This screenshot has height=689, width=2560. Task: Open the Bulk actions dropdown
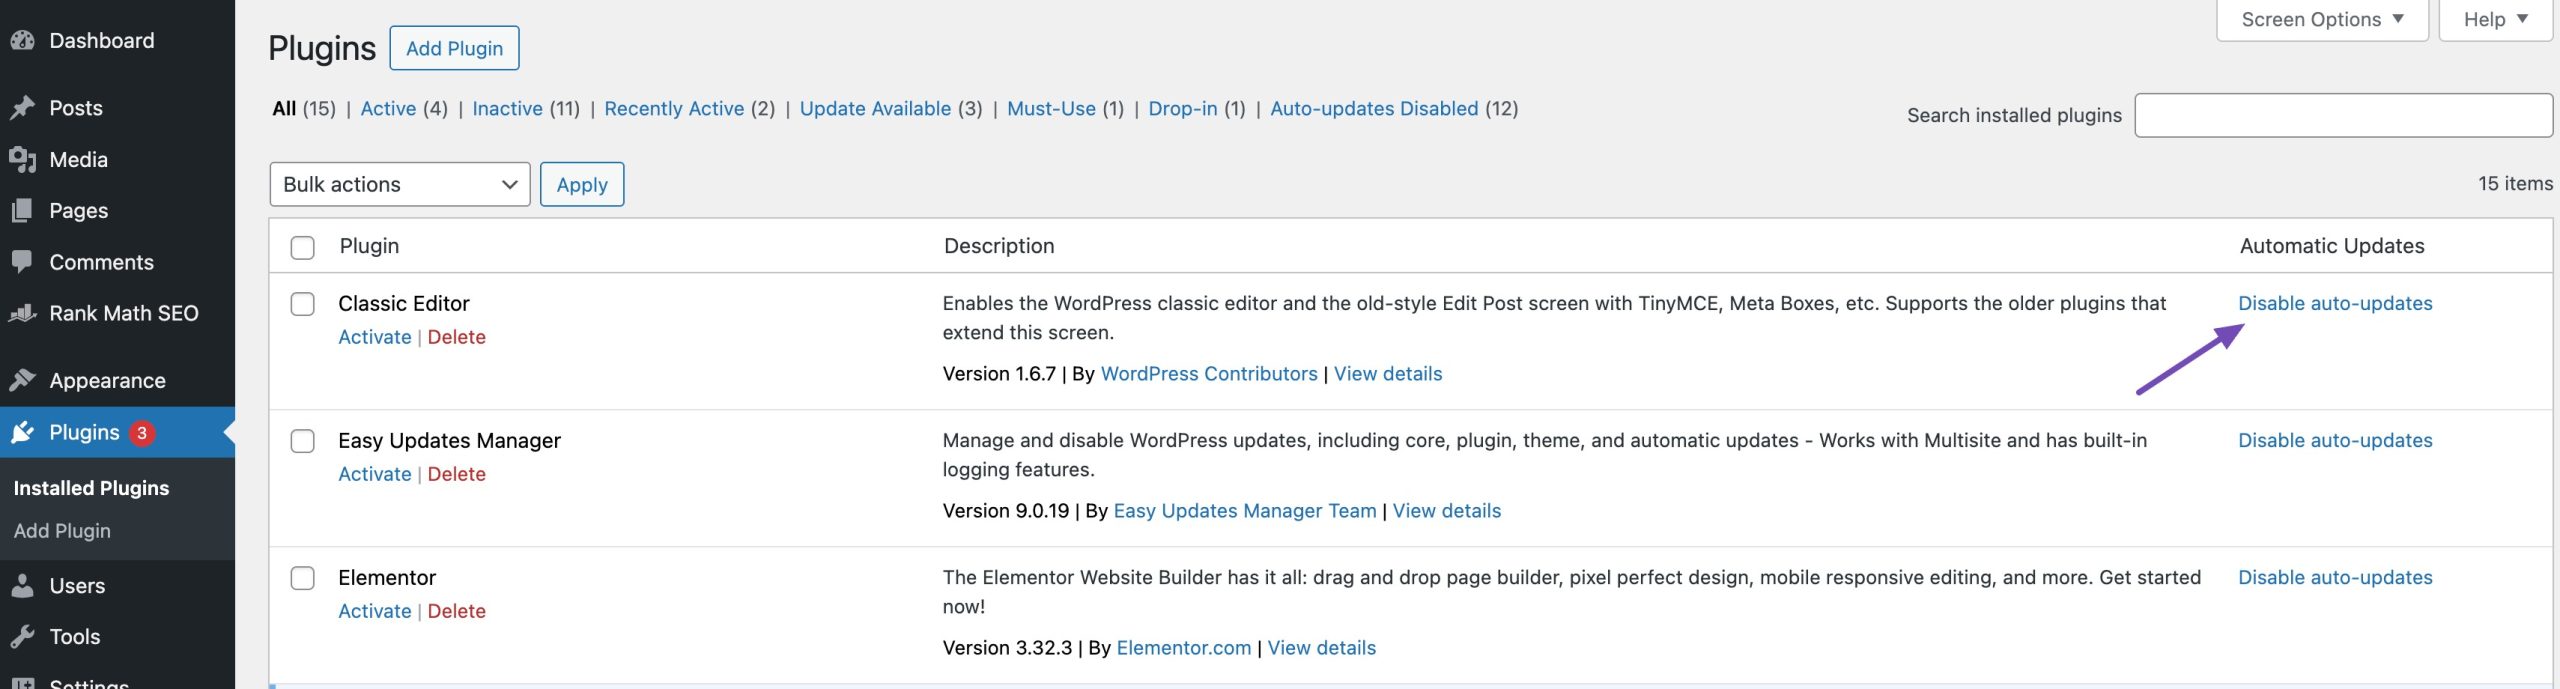coord(399,185)
